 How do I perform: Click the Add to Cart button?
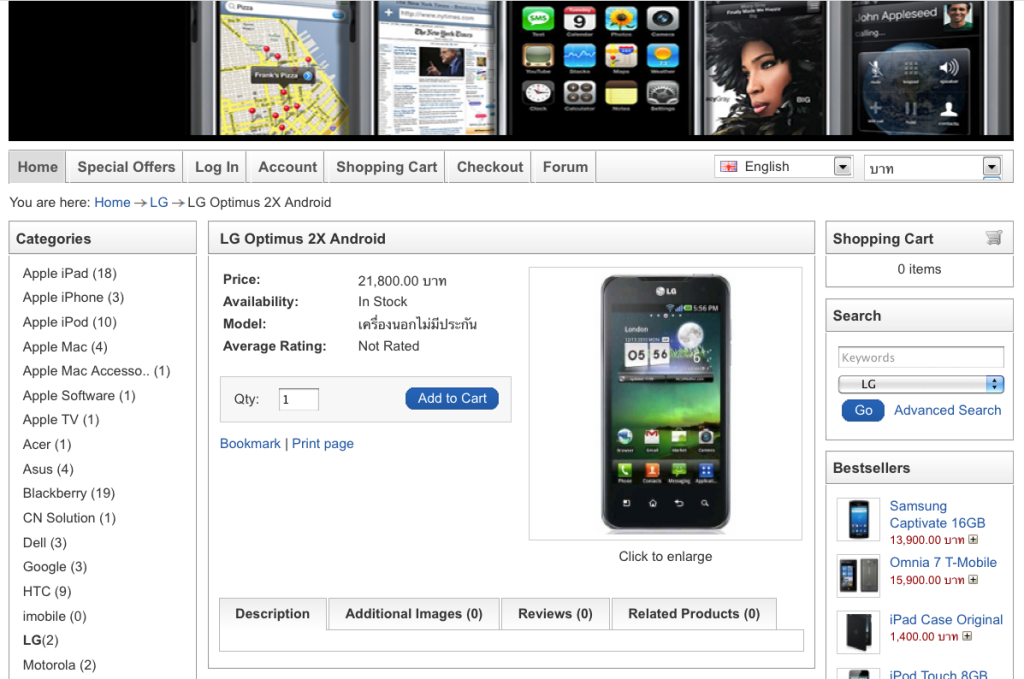tap(452, 398)
